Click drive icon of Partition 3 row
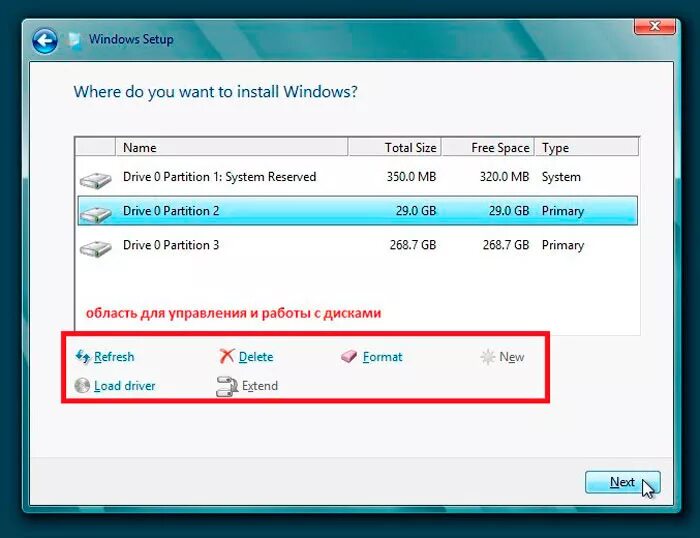 pyautogui.click(x=96, y=249)
